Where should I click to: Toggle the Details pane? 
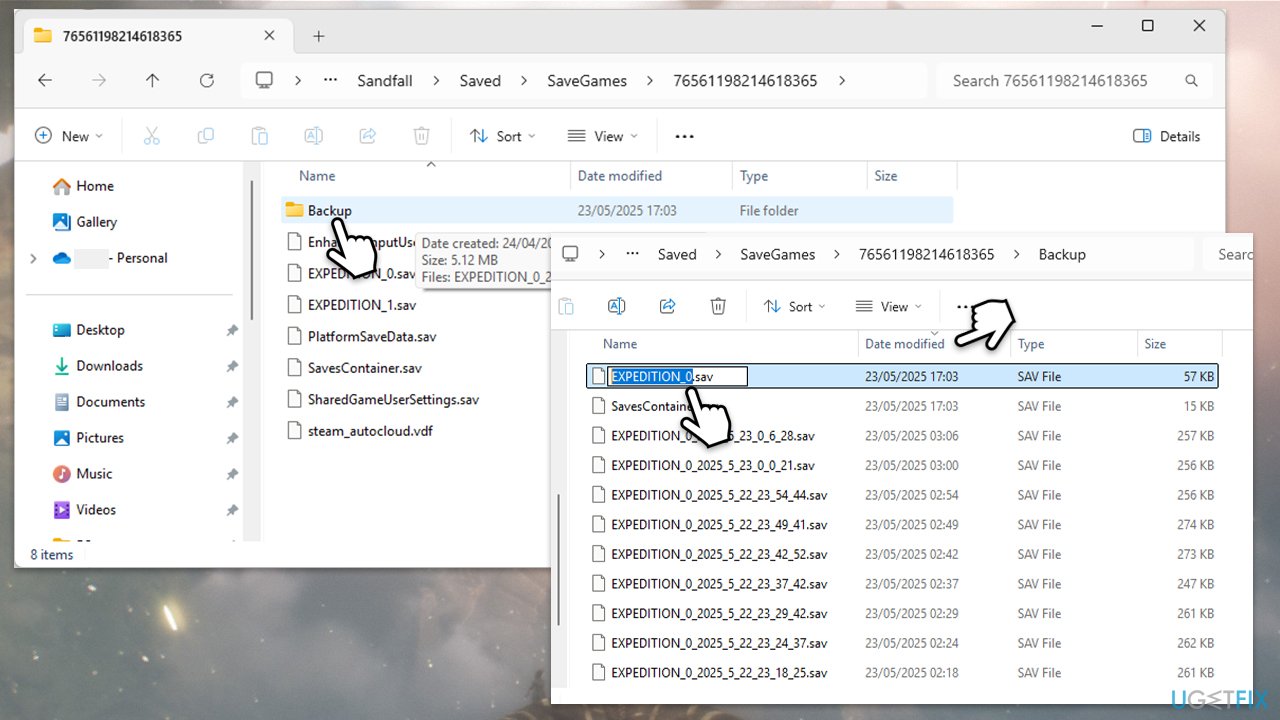[1166, 136]
